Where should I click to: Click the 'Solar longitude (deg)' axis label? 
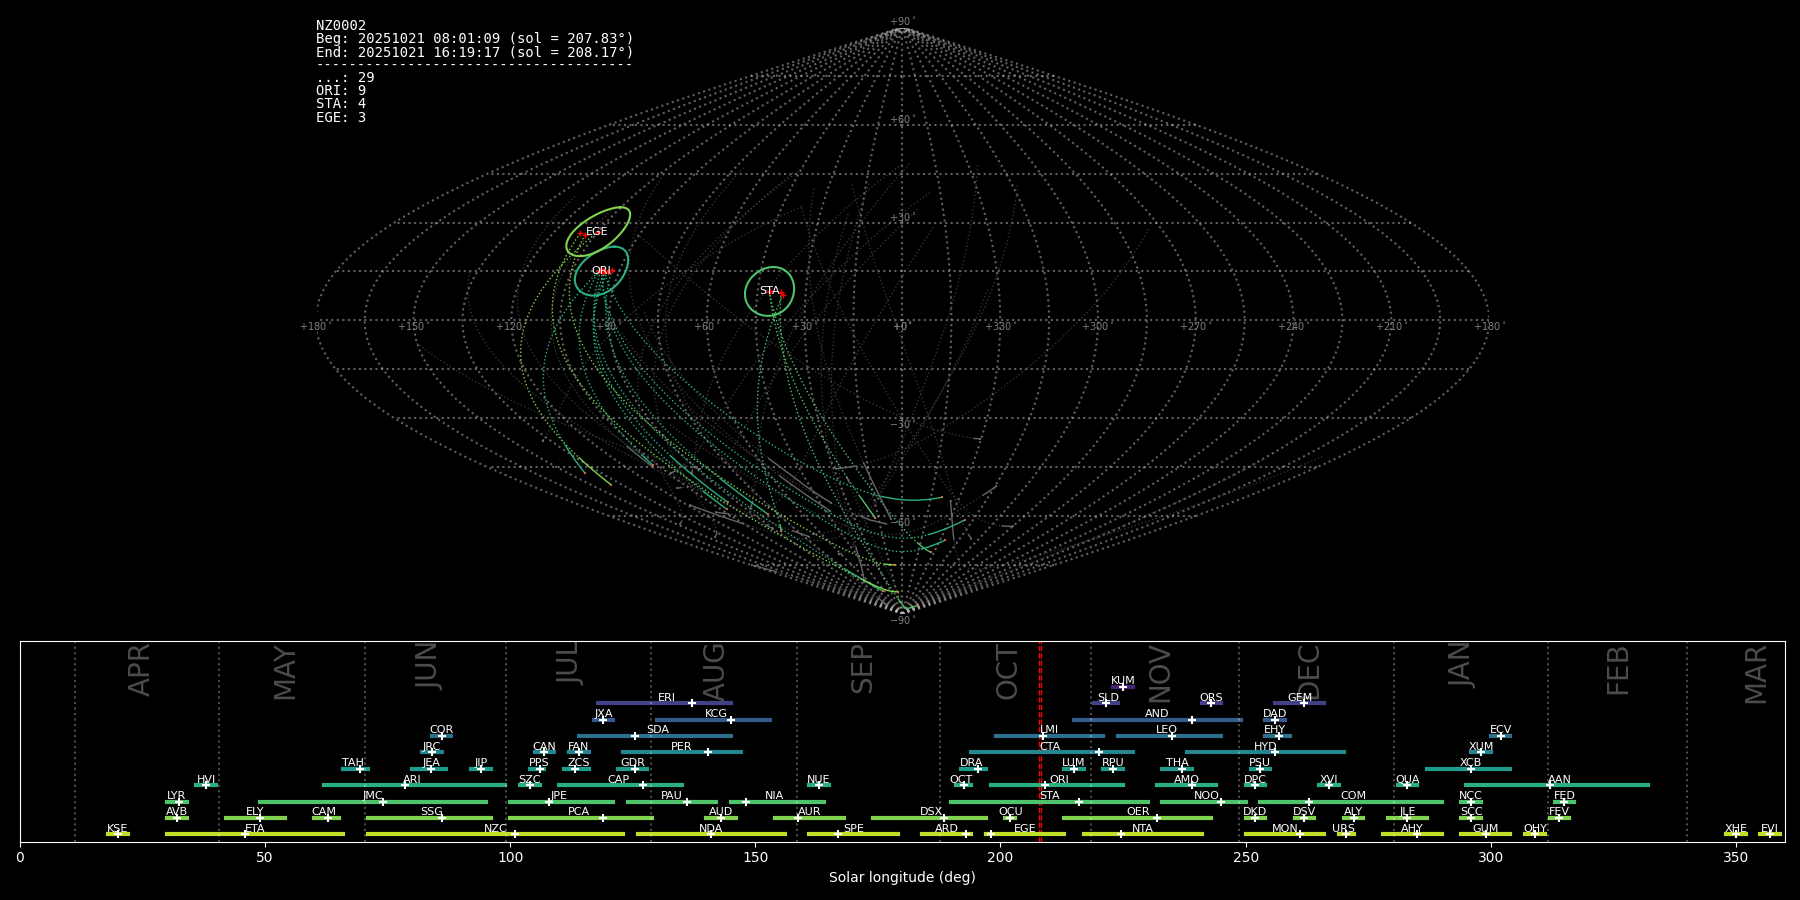(x=902, y=878)
